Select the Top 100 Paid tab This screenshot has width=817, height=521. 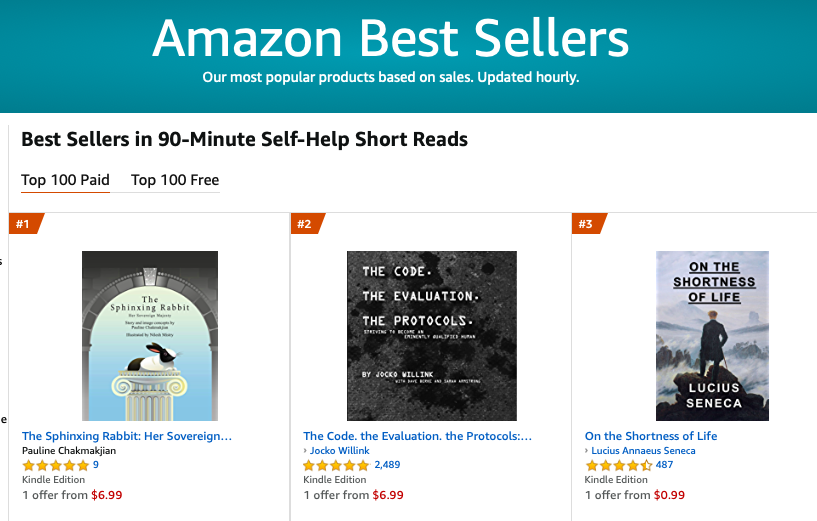pyautogui.click(x=65, y=180)
